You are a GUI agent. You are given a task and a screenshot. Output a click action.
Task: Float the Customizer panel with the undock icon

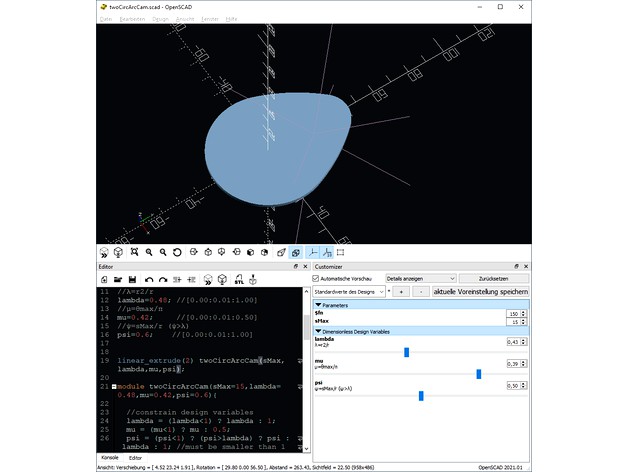pyautogui.click(x=516, y=266)
